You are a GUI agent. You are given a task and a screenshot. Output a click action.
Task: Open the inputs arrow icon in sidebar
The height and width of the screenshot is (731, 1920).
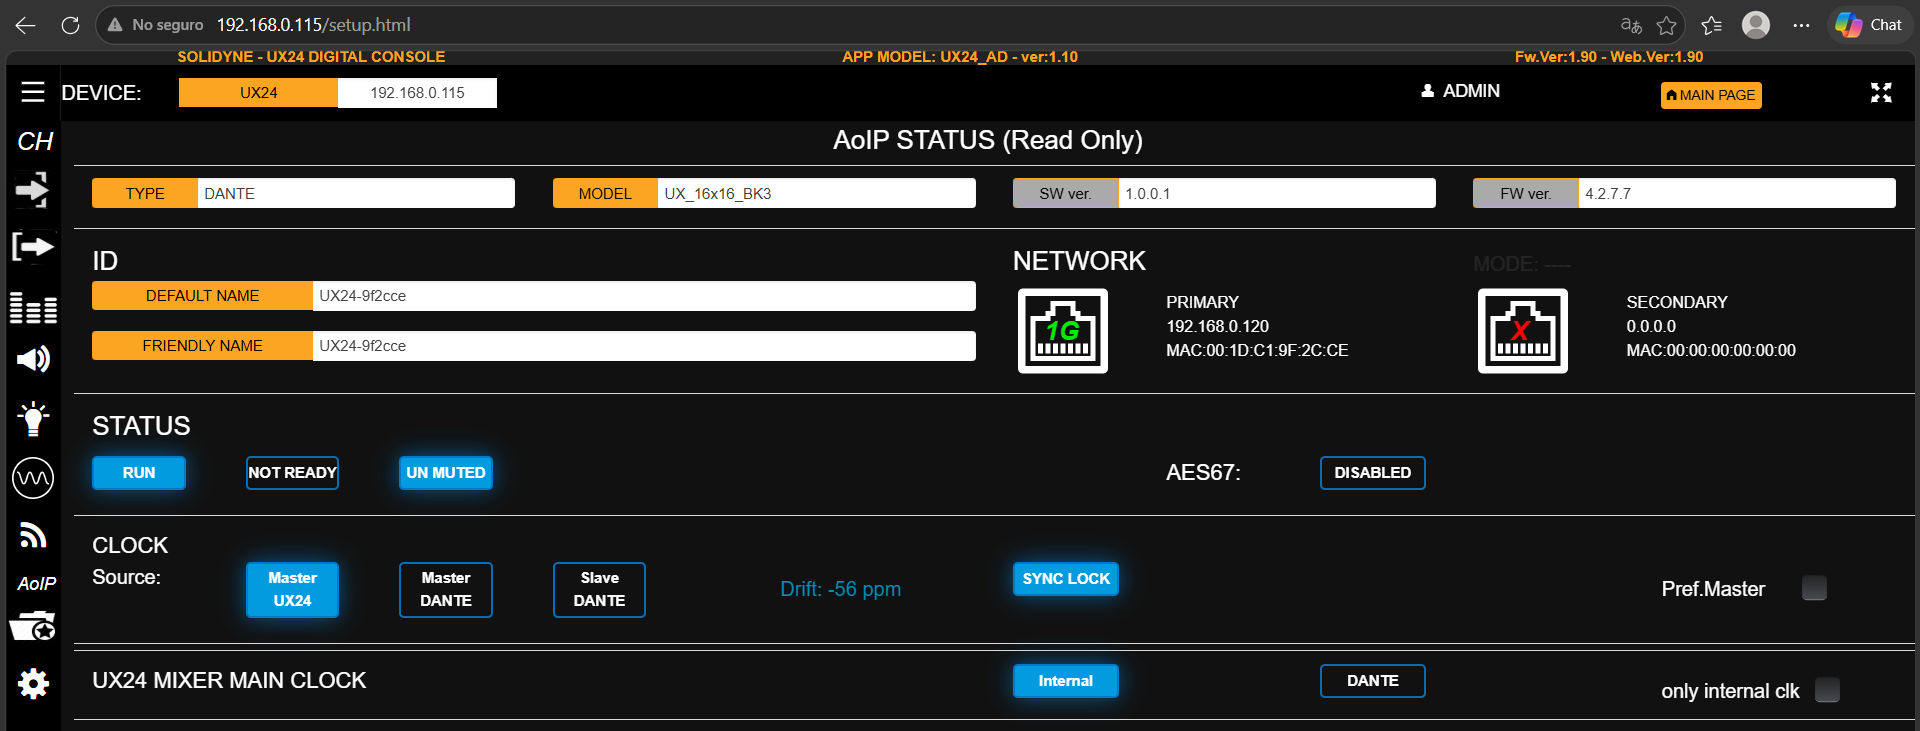(x=33, y=190)
